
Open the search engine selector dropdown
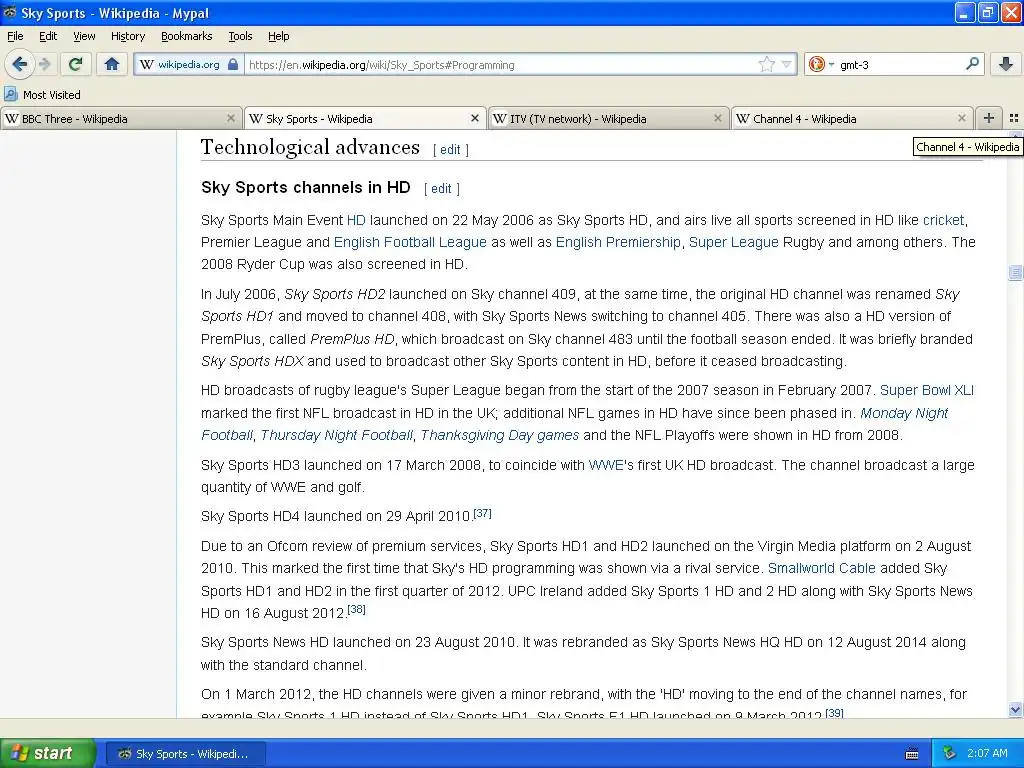click(x=822, y=65)
